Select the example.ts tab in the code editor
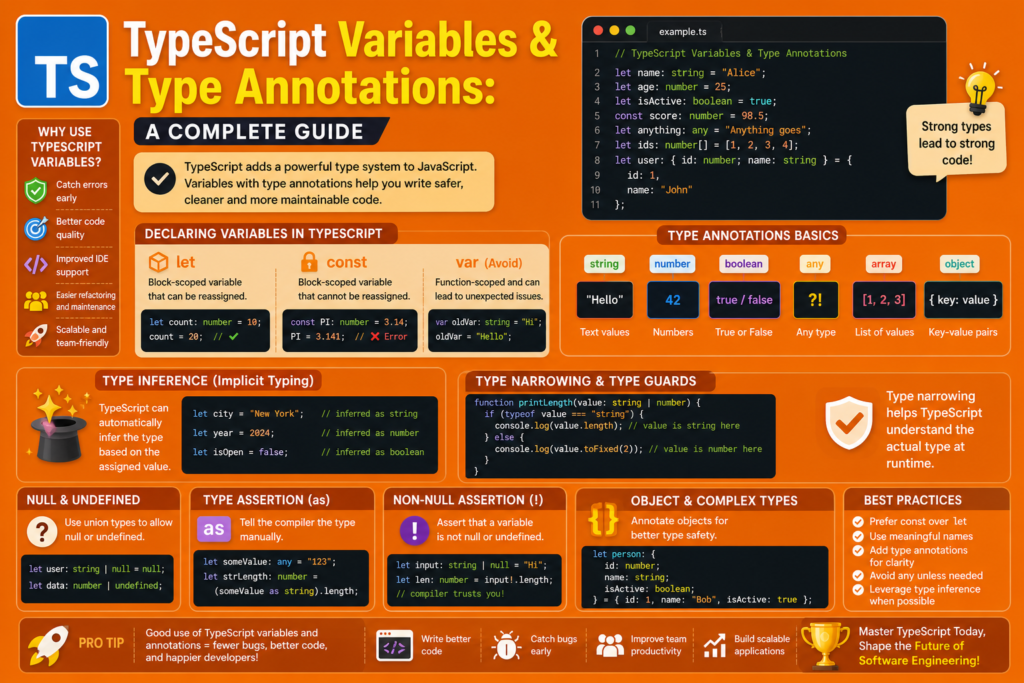 pos(682,31)
